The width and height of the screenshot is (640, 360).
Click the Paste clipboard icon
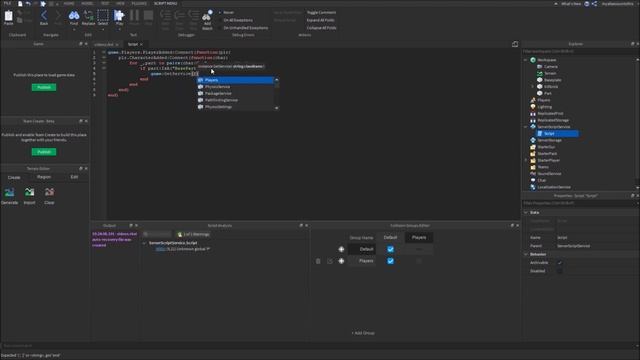click(x=8, y=16)
